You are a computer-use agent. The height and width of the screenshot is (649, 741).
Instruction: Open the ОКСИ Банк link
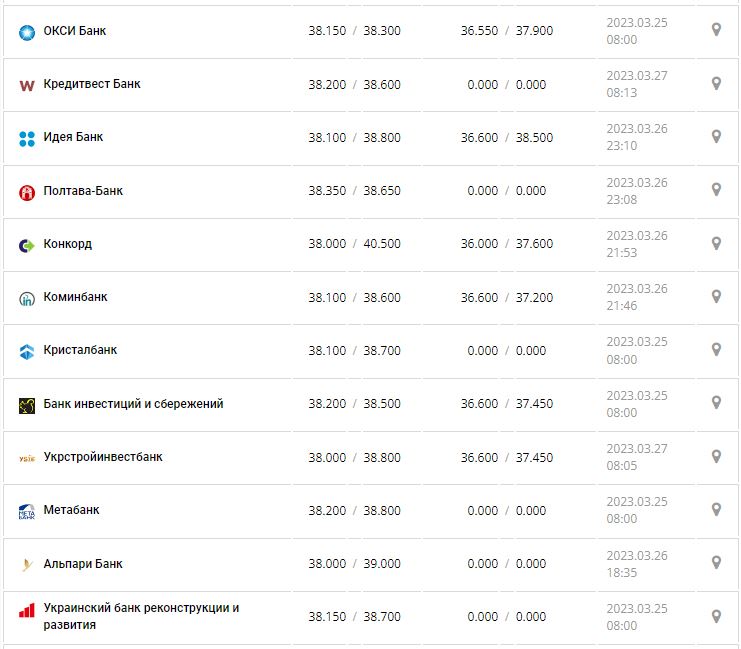[75, 31]
